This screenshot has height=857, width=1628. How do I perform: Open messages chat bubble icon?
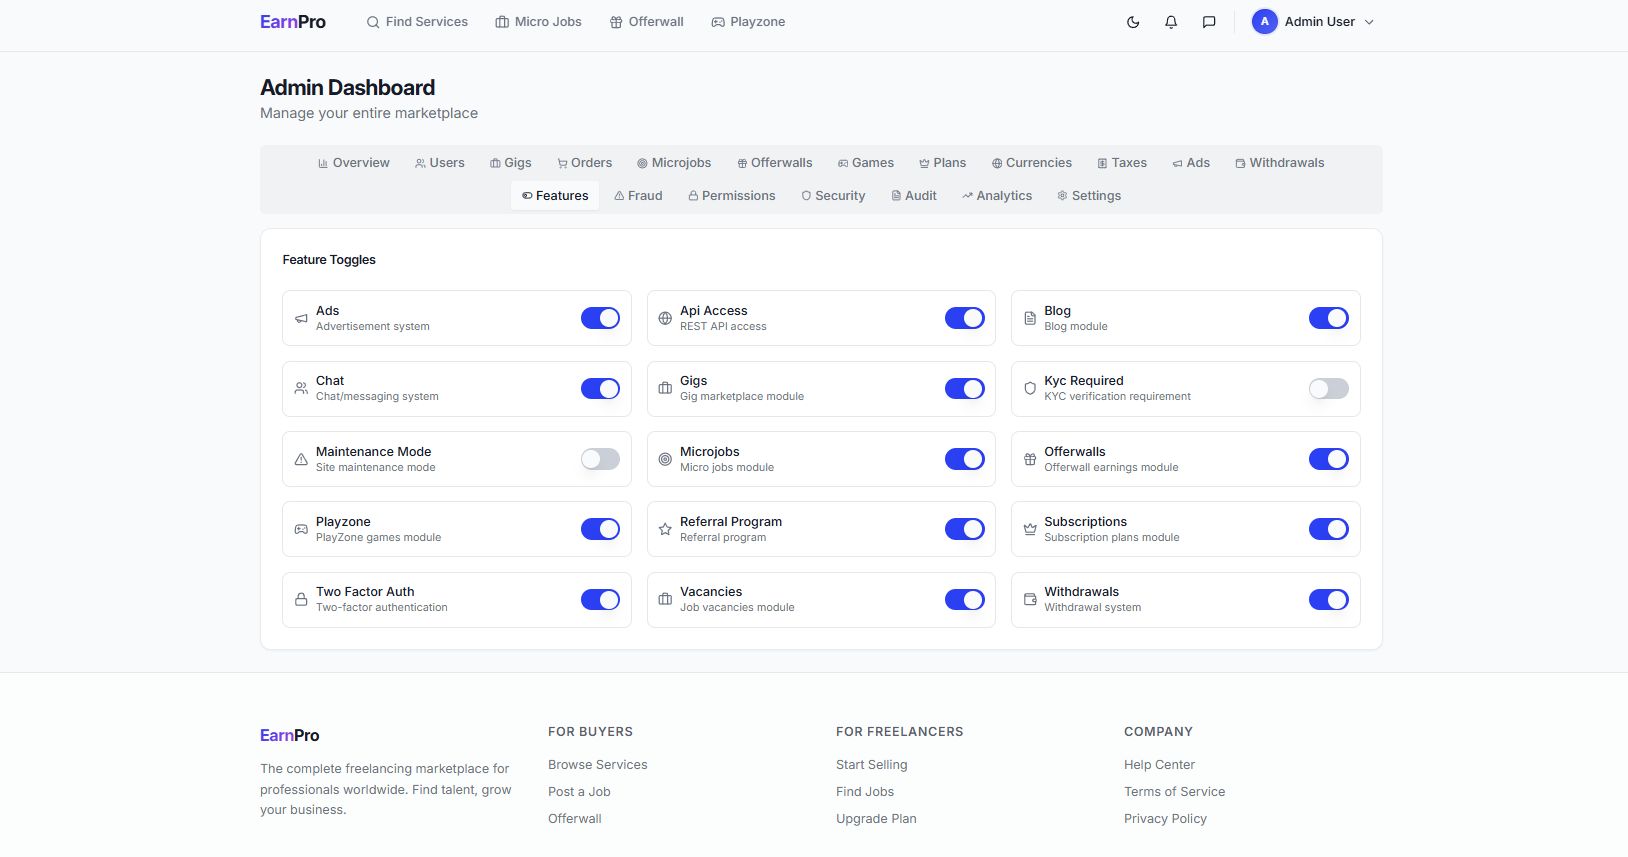(1209, 22)
